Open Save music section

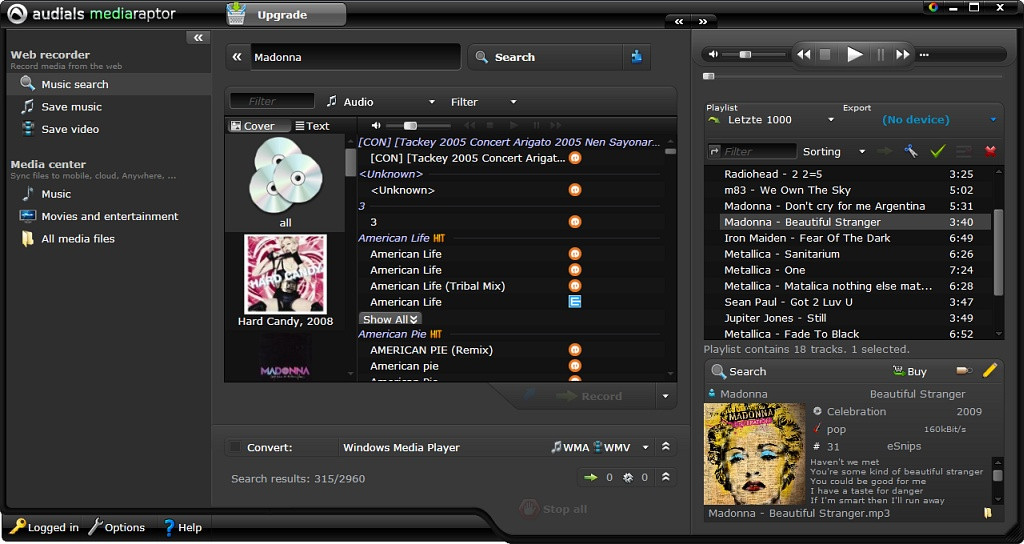click(71, 107)
